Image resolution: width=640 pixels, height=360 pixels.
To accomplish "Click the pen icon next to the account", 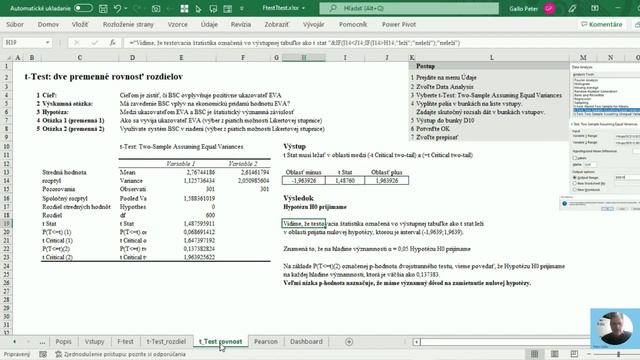I will pos(572,8).
